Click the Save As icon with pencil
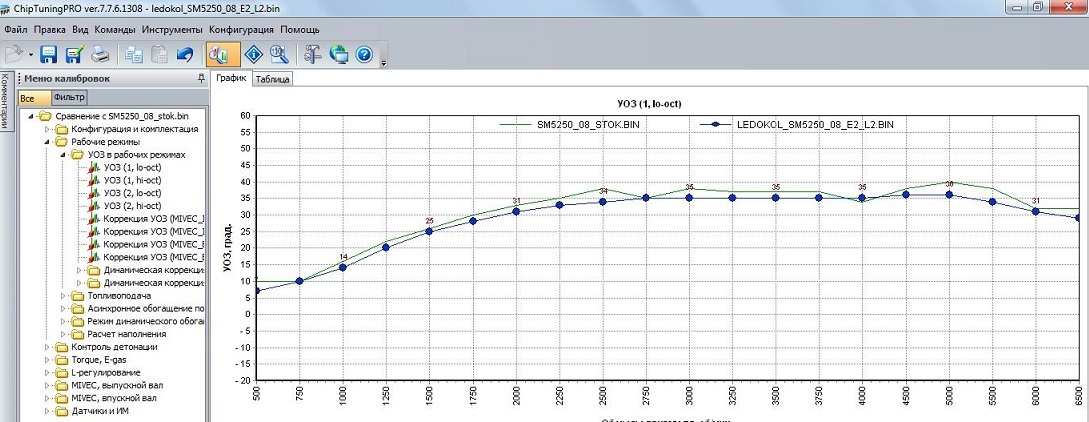1089x422 pixels. [x=74, y=54]
